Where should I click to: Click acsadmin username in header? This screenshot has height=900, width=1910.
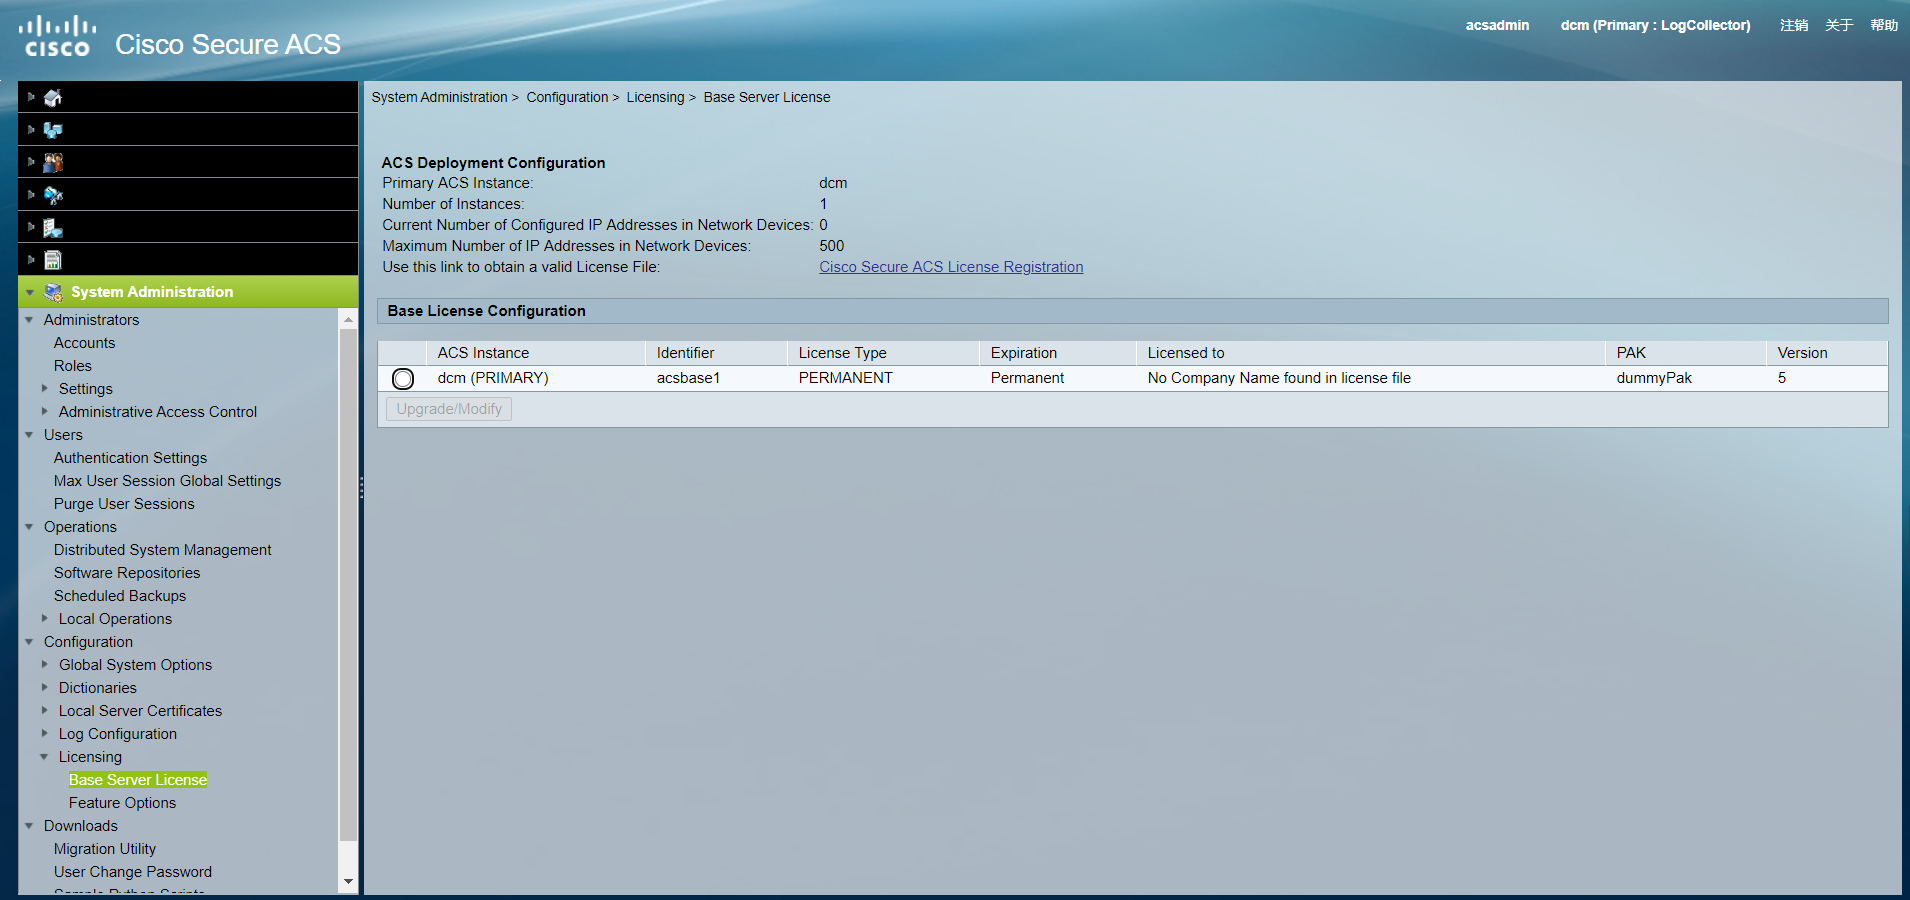point(1497,25)
